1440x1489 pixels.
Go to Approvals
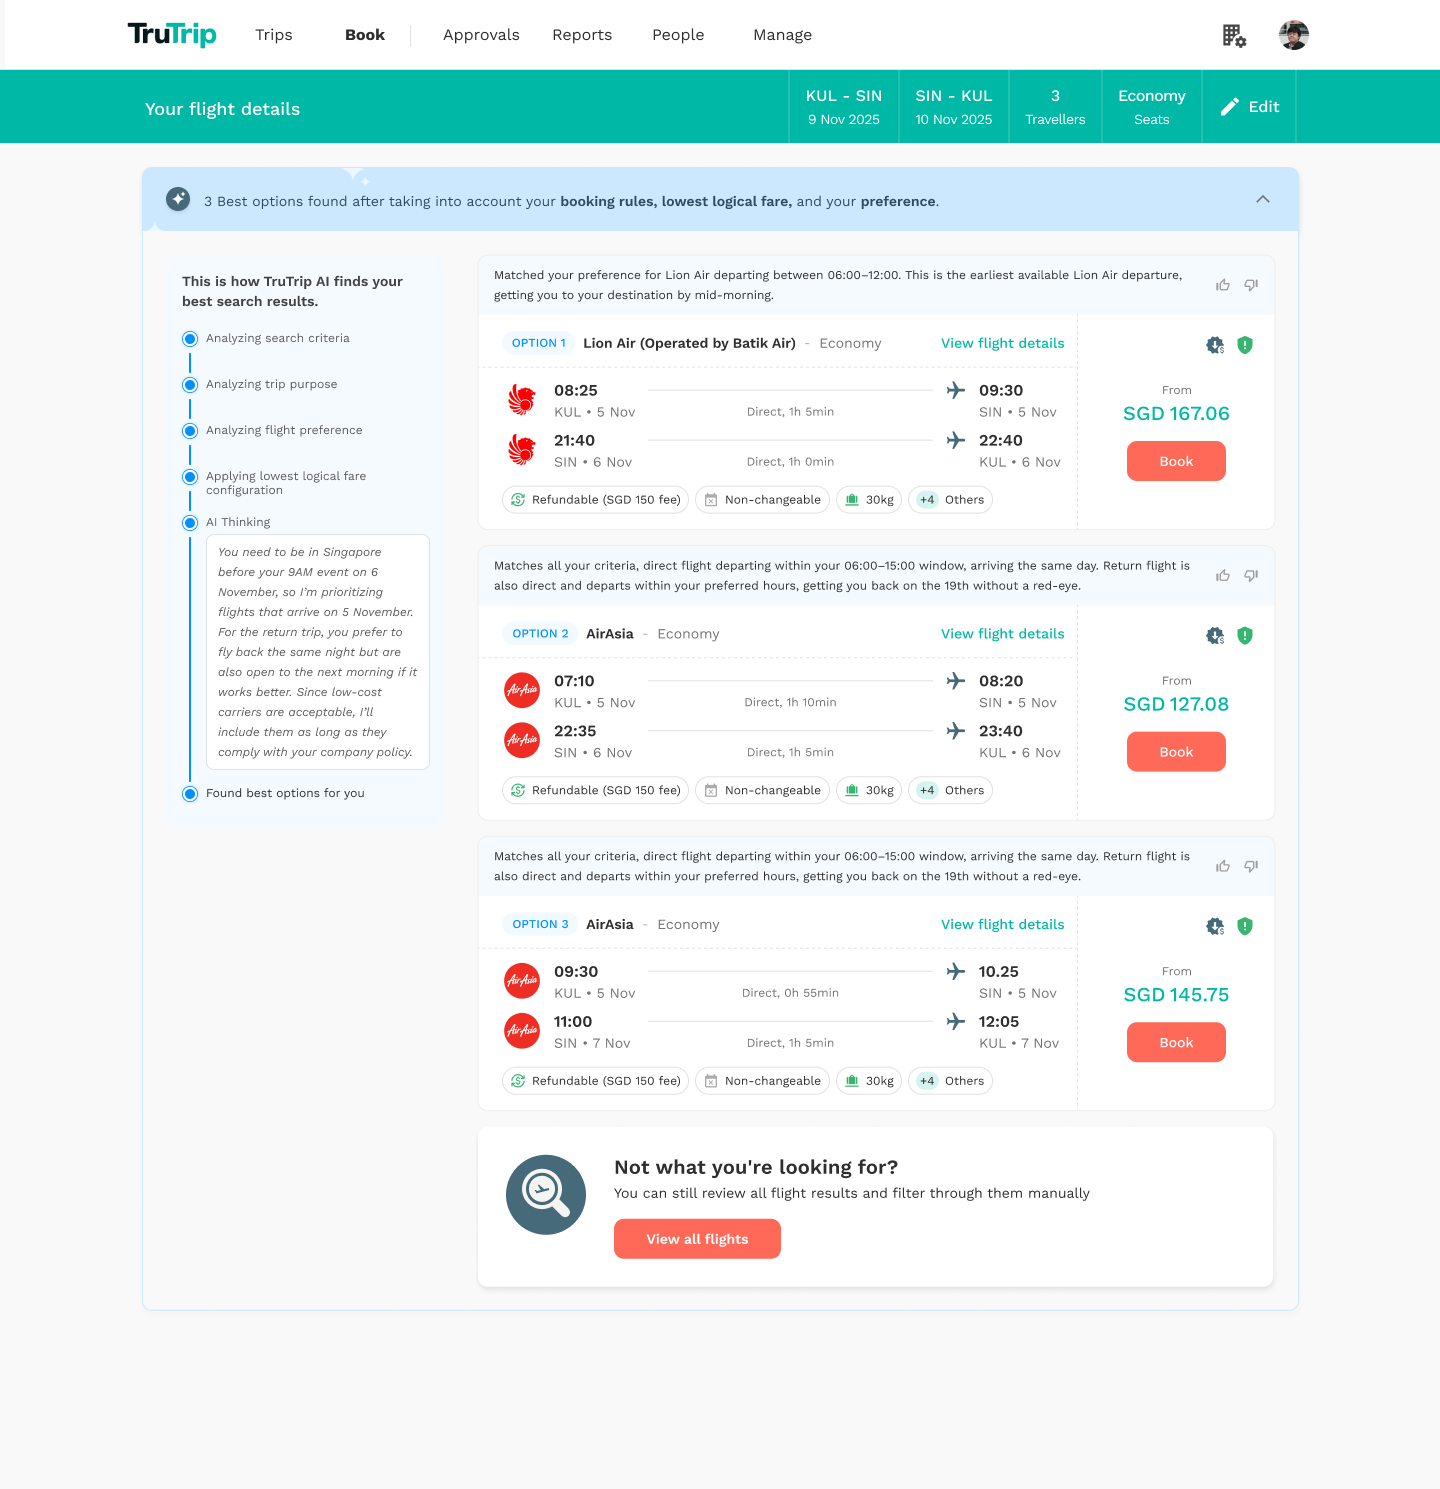[x=481, y=35]
